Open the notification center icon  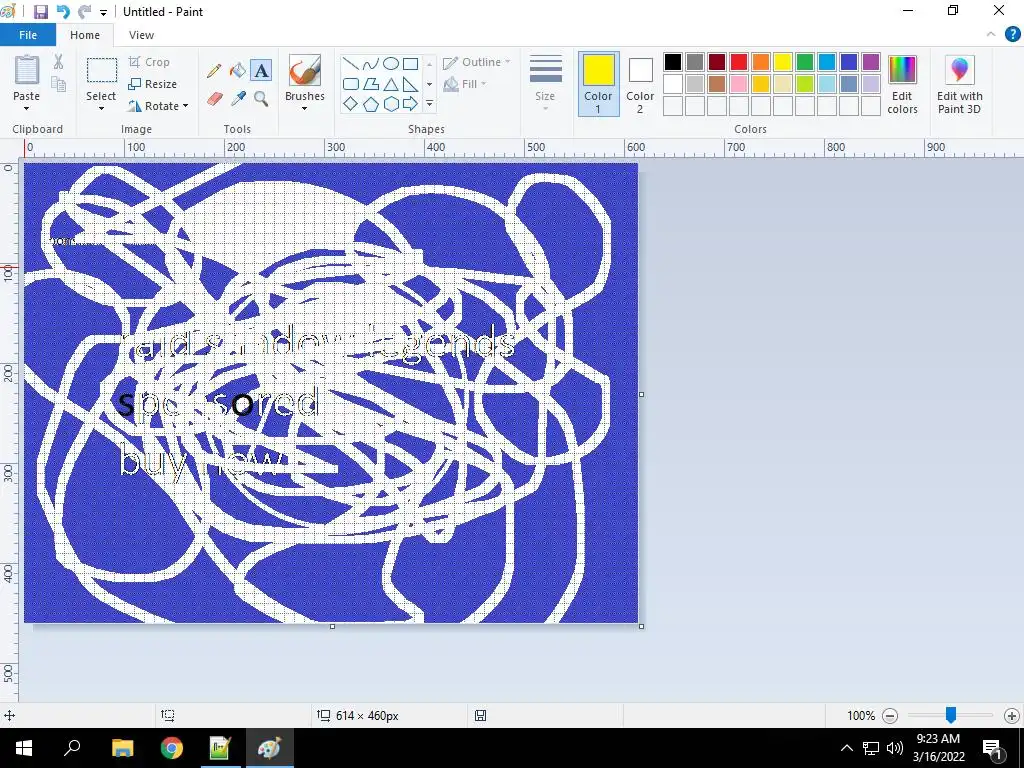992,748
